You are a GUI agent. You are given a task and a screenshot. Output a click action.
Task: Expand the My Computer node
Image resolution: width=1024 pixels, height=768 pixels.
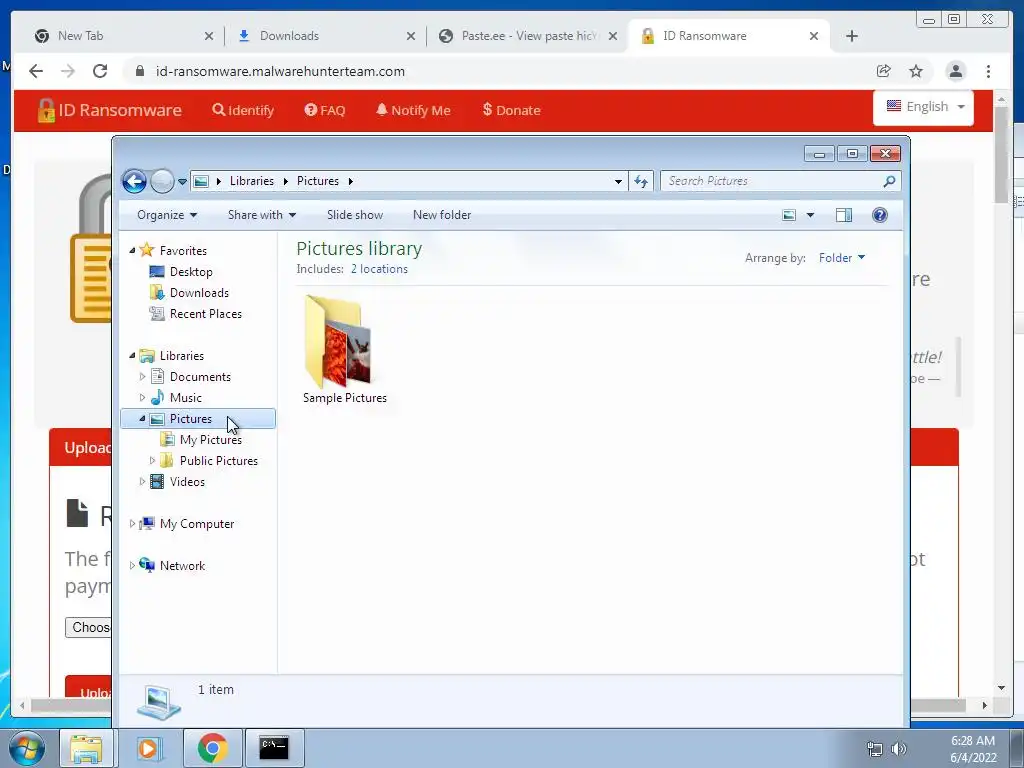click(x=132, y=524)
